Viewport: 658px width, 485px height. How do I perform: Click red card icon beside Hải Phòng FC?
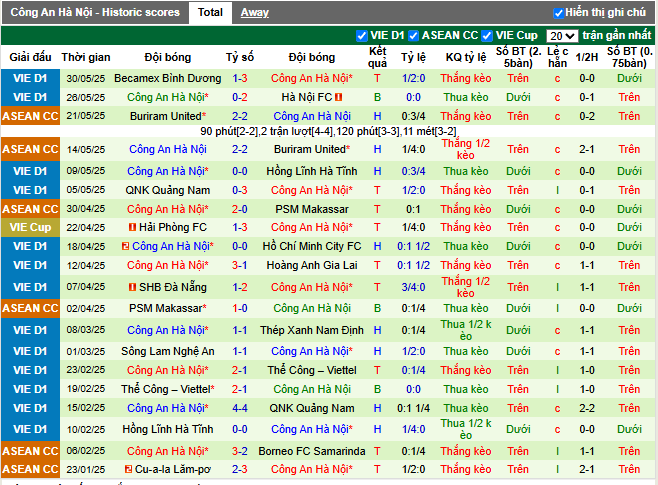132,227
